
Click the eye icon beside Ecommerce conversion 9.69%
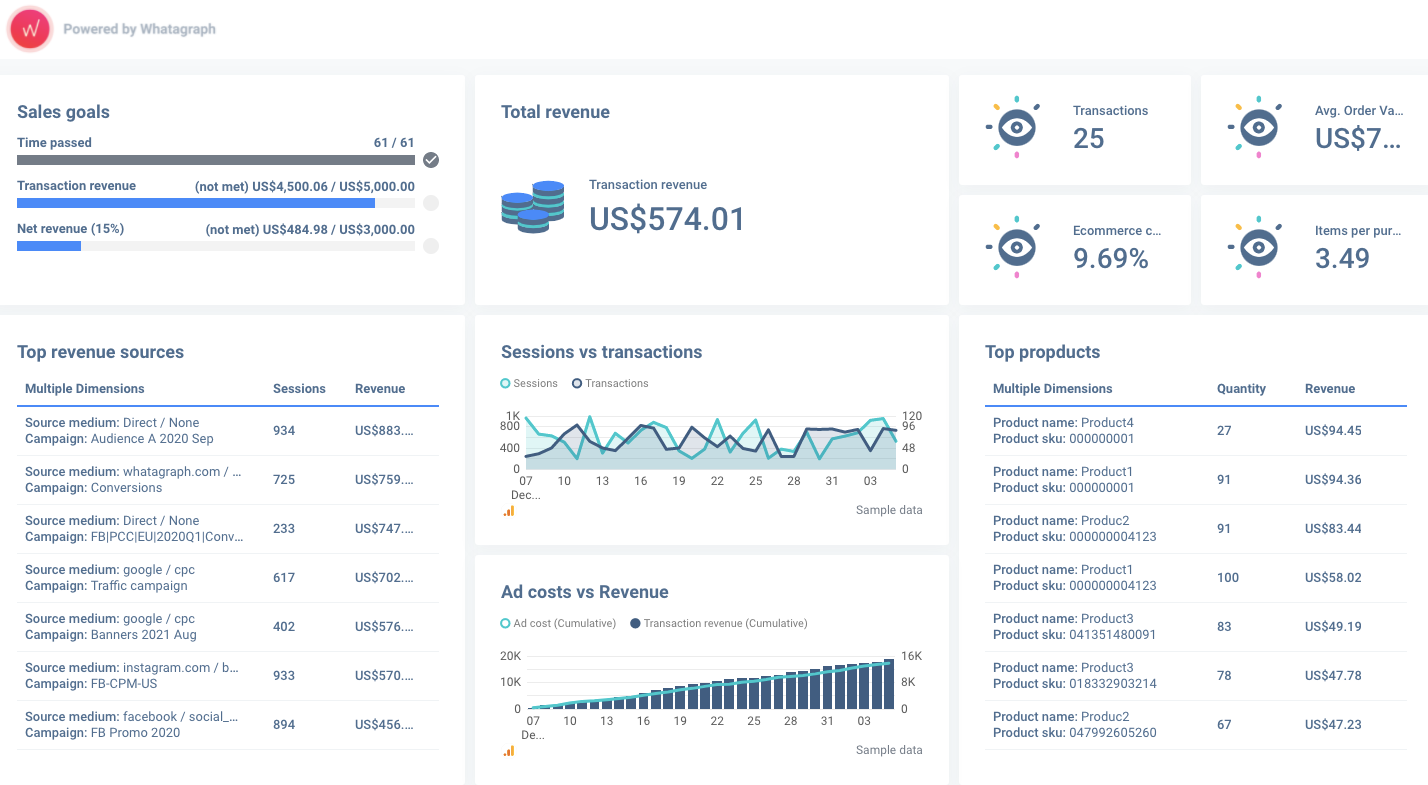click(1016, 247)
